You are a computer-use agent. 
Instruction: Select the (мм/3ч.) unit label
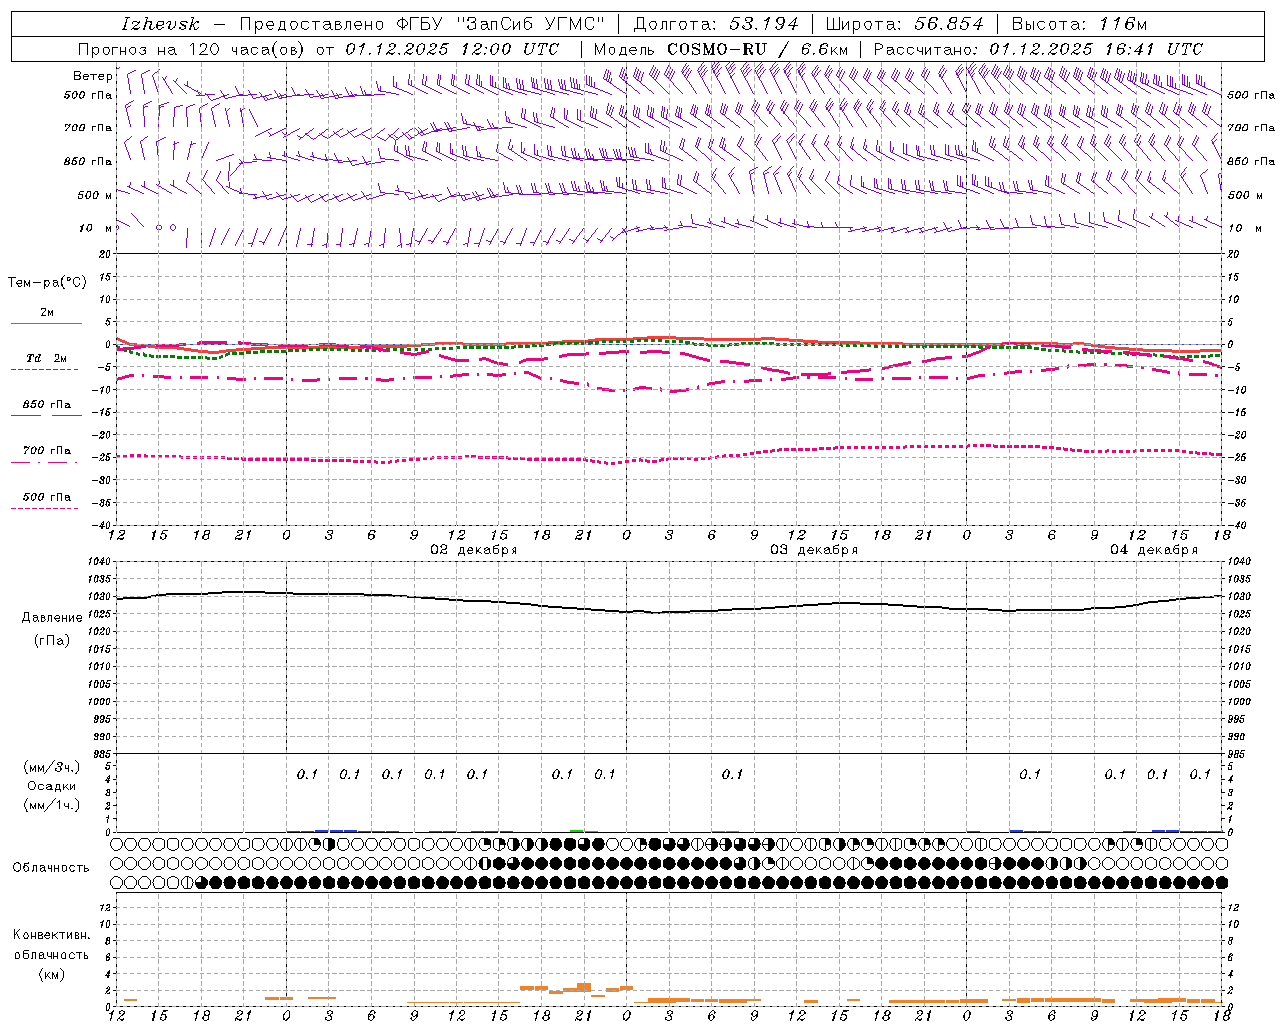click(51, 767)
